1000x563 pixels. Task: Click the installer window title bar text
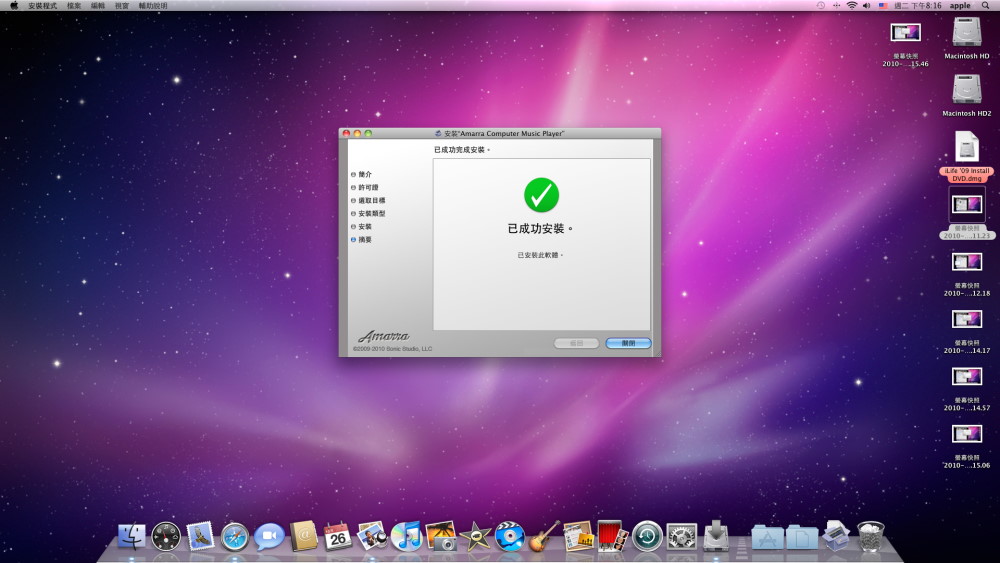point(504,133)
